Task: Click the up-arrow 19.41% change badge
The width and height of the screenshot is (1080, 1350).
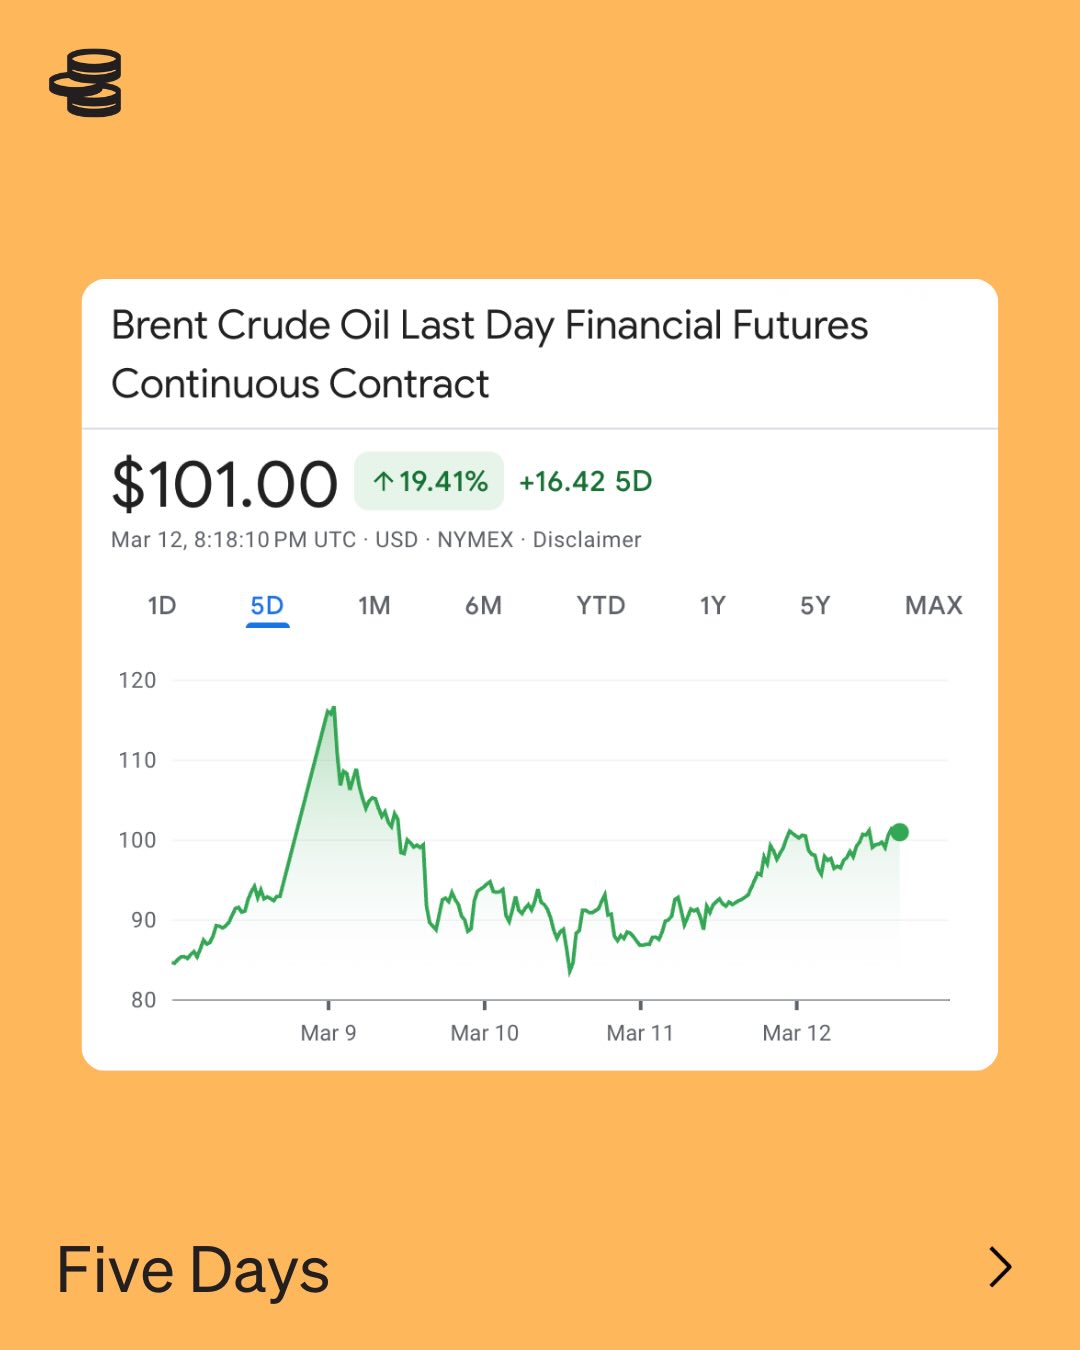Action: [x=429, y=481]
